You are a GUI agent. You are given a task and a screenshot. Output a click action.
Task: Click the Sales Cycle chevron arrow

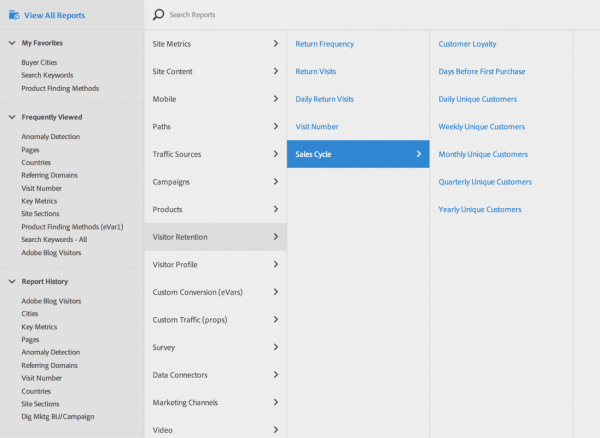pyautogui.click(x=419, y=154)
